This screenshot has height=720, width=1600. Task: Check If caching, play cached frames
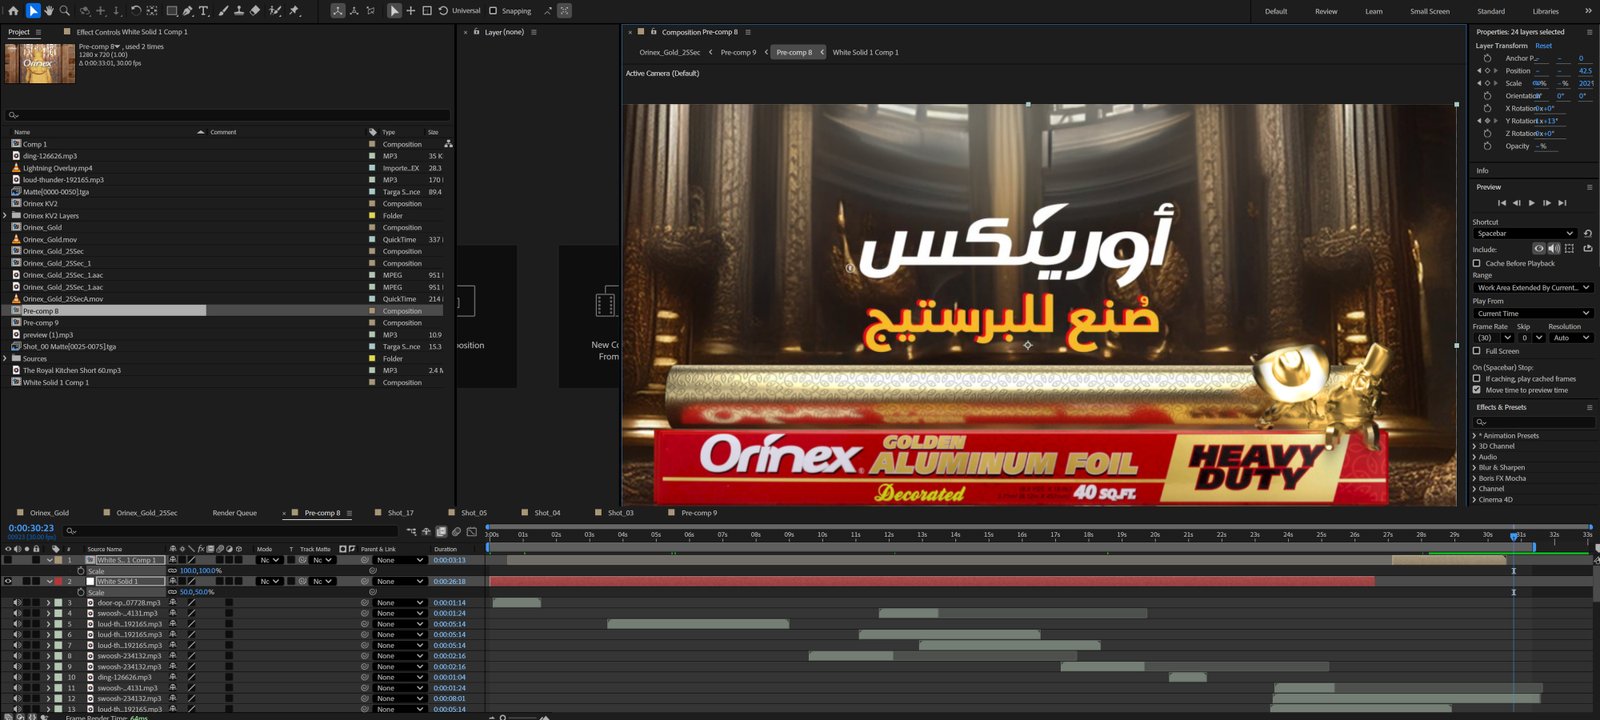tap(1477, 379)
